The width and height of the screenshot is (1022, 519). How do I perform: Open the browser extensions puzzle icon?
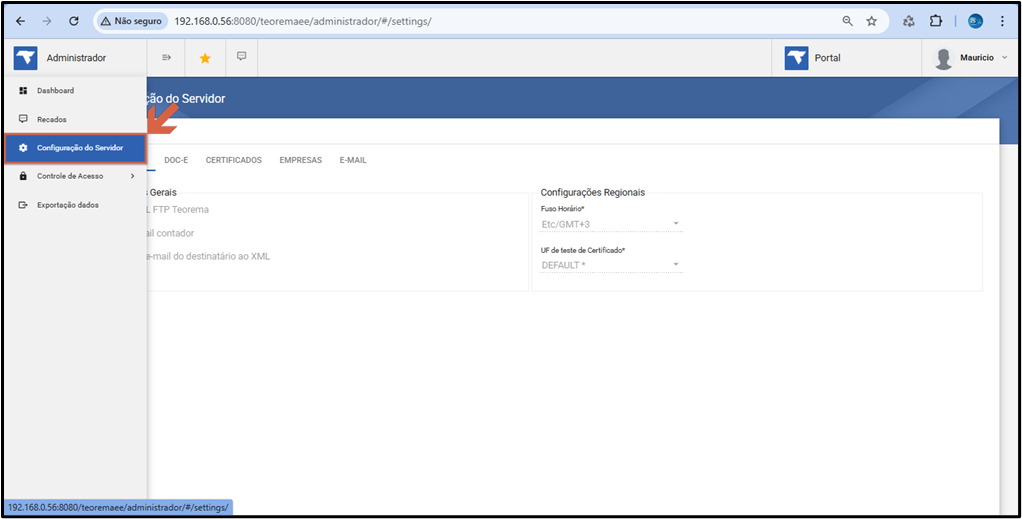(x=936, y=21)
